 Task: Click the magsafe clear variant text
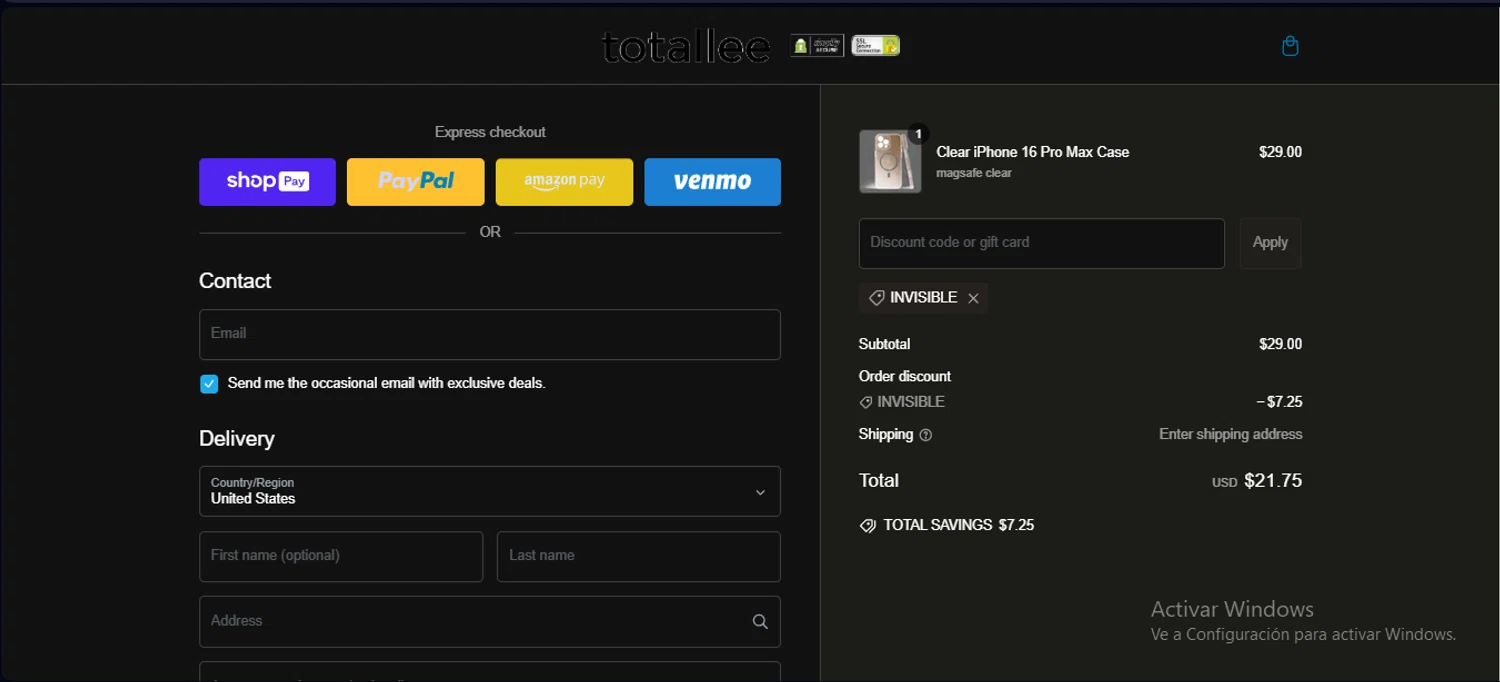click(973, 173)
